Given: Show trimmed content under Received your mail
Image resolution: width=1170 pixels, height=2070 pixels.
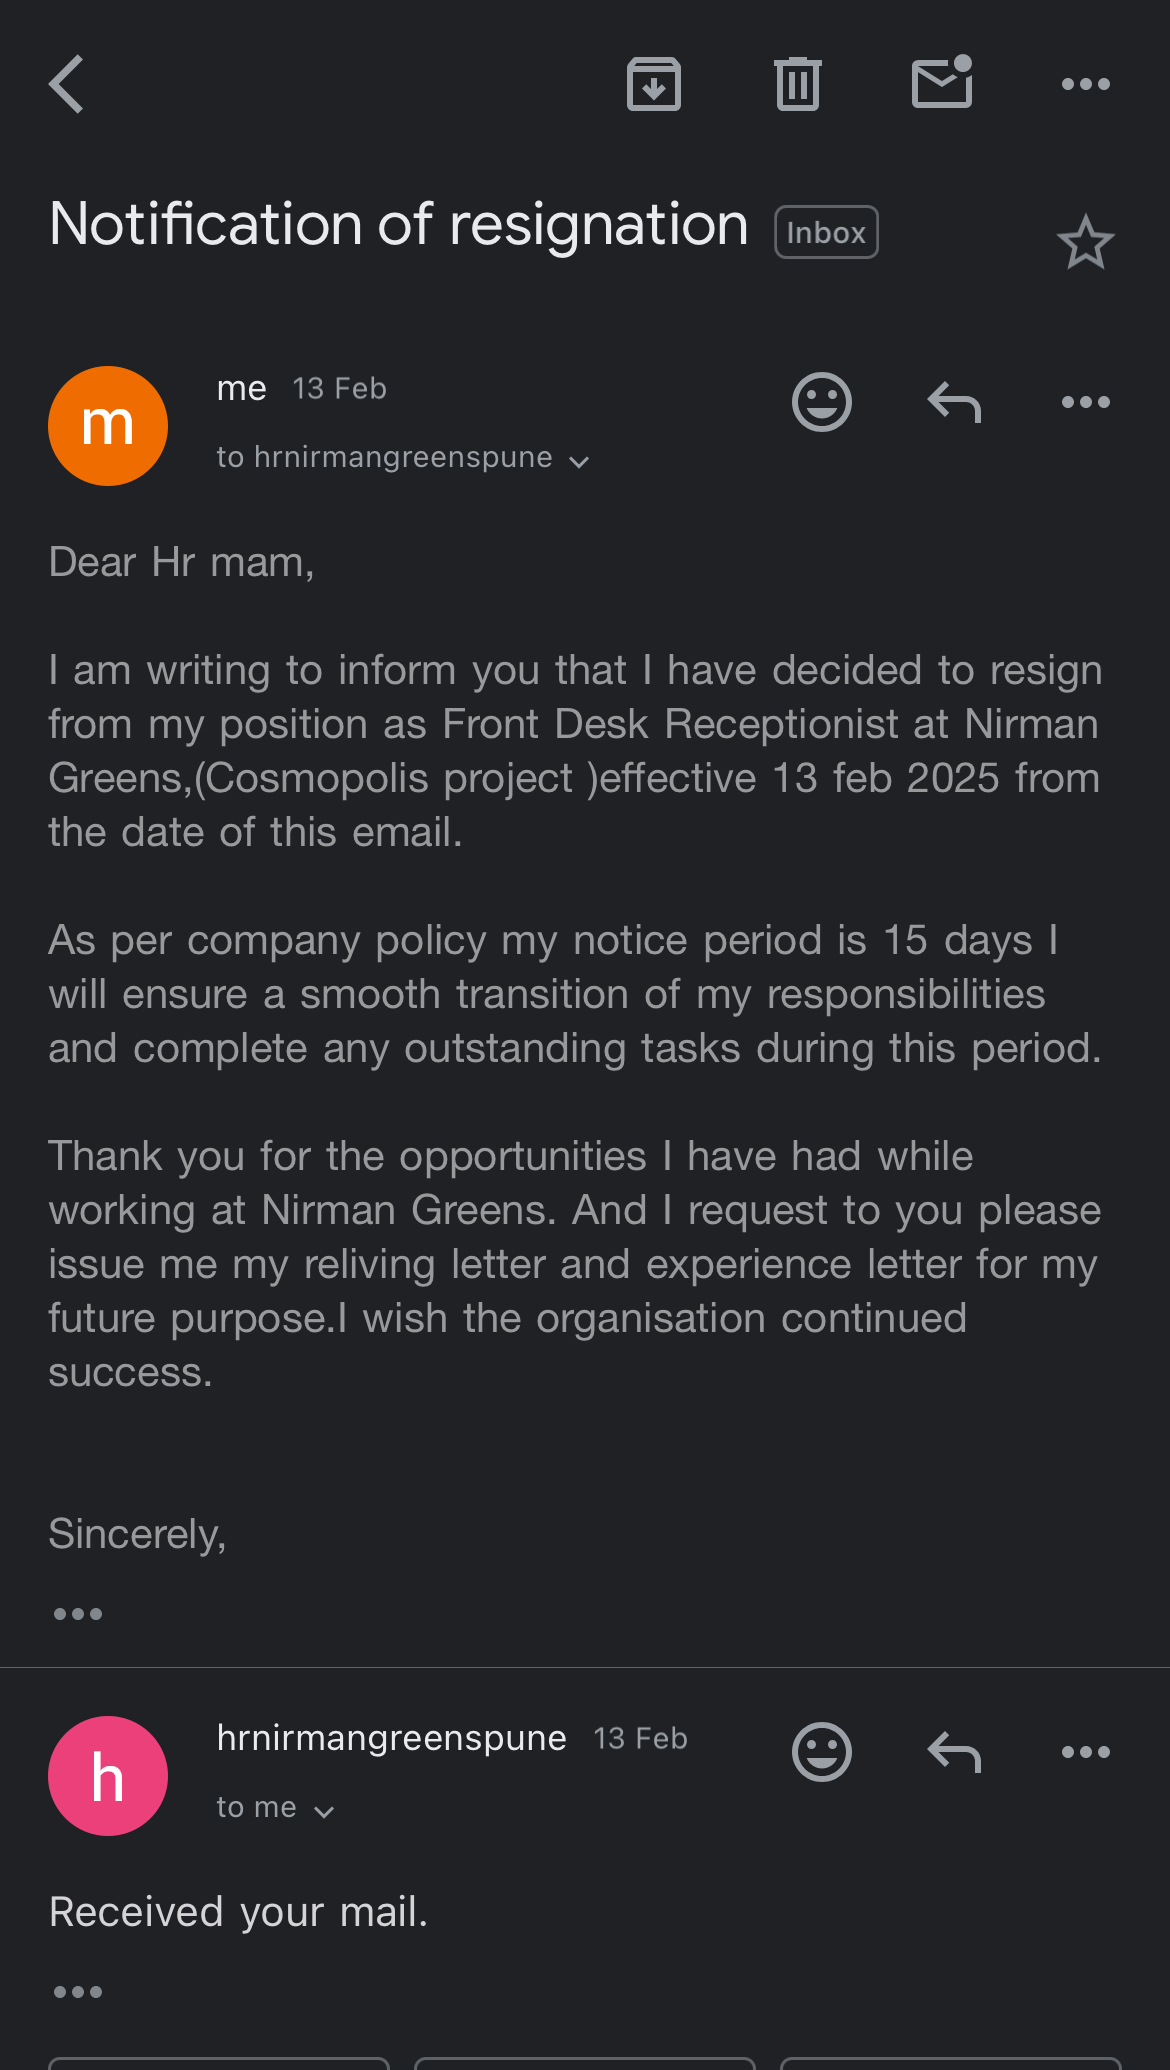Looking at the screenshot, I should [x=78, y=1992].
